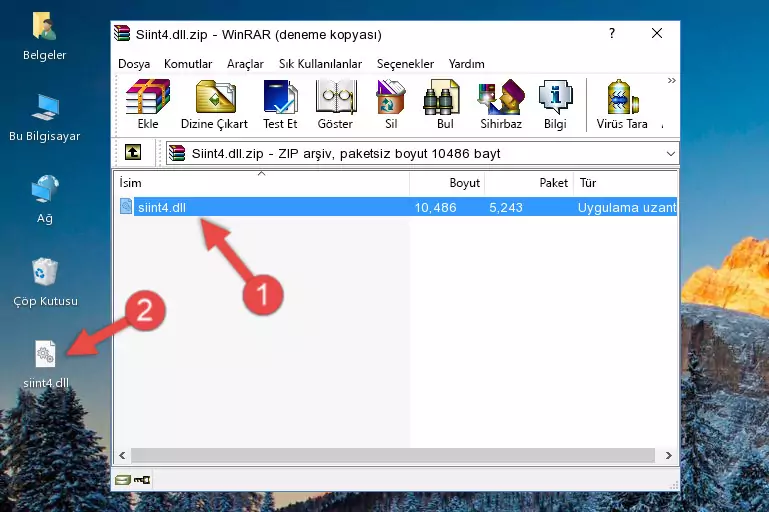Click the horizontal scrollbar right arrow
The width and height of the screenshot is (769, 512).
pyautogui.click(x=668, y=456)
